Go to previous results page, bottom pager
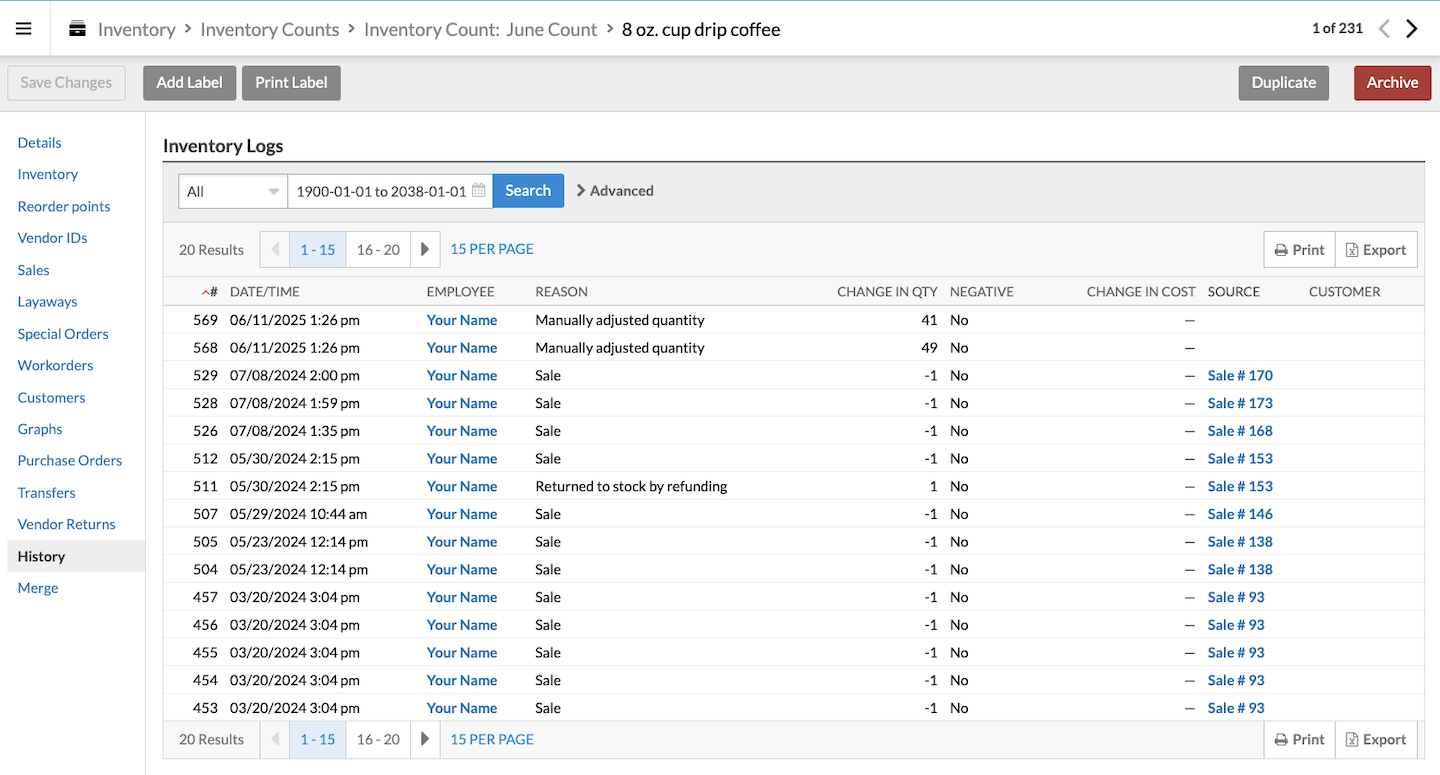This screenshot has height=775, width=1440. (275, 739)
